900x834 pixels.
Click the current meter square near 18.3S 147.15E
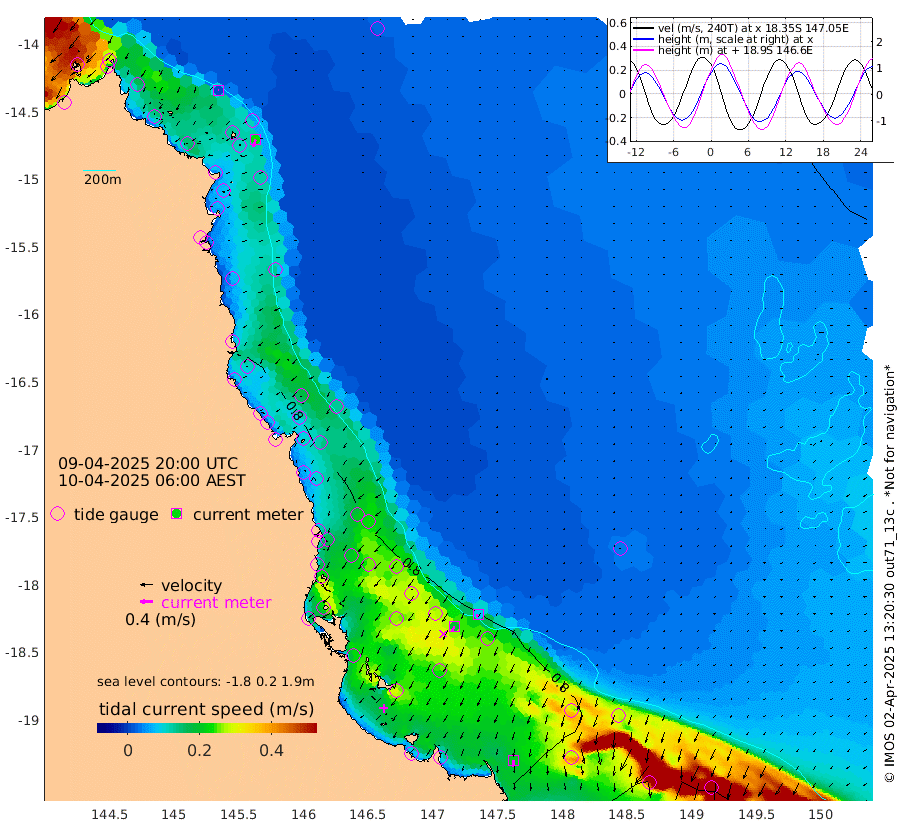pos(454,626)
